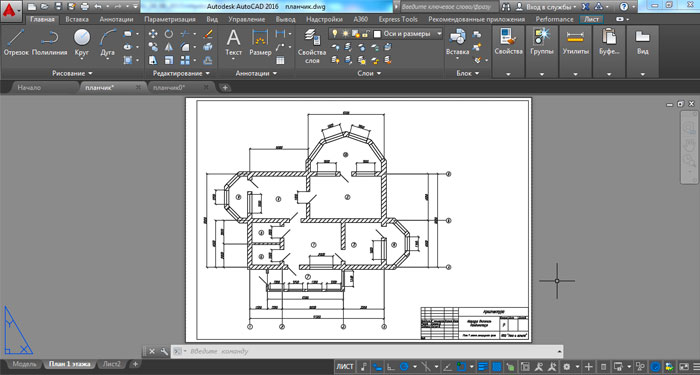
Task: Click the Offset tool icon
Action: click(208, 60)
